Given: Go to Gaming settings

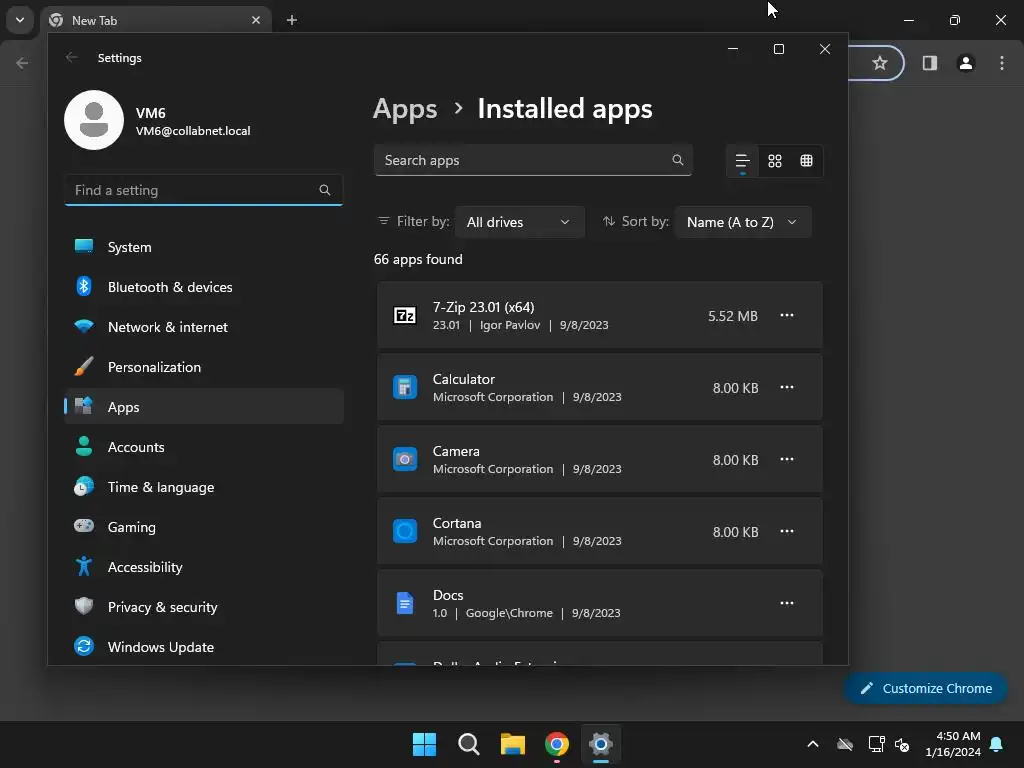Looking at the screenshot, I should click(204, 527).
